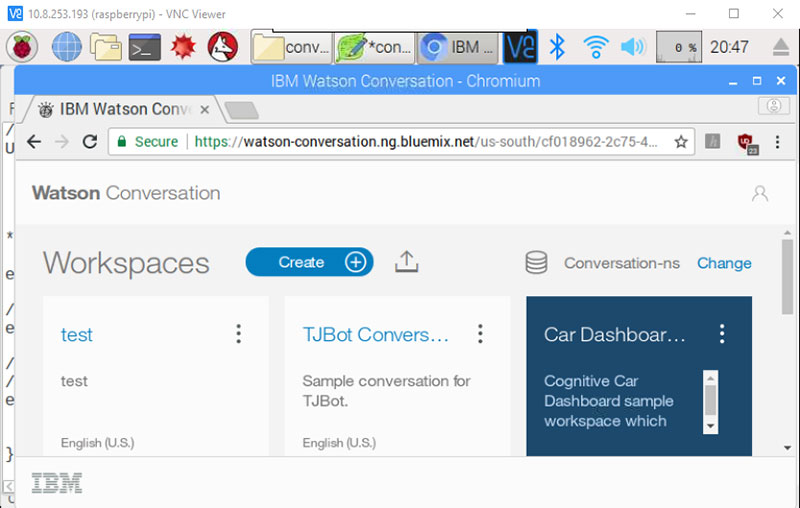This screenshot has width=800, height=508.
Task: Open the test workspace
Action: [x=77, y=335]
